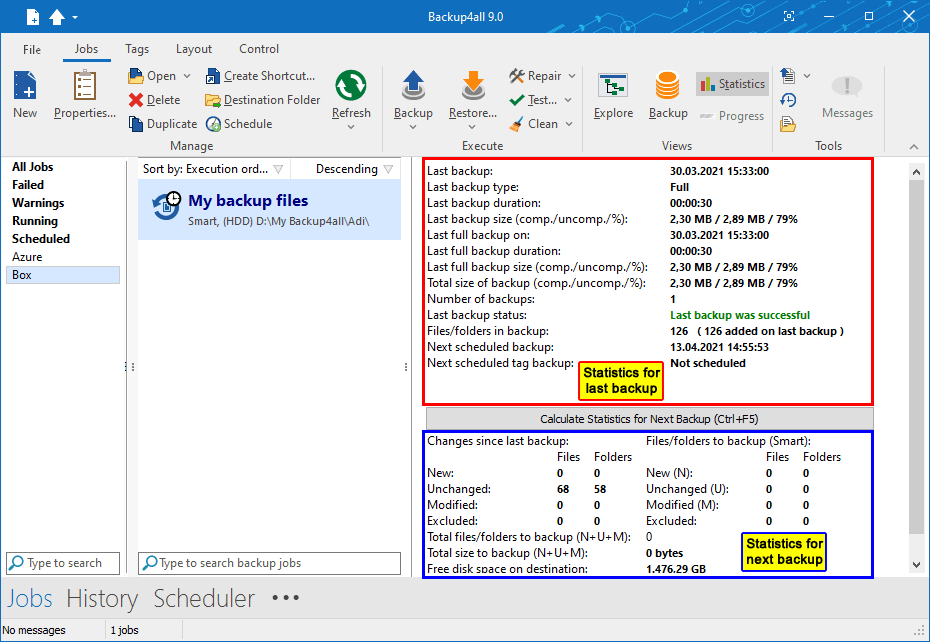The width and height of the screenshot is (930, 642).
Task: Switch to the Control ribbon tab
Action: pyautogui.click(x=259, y=49)
